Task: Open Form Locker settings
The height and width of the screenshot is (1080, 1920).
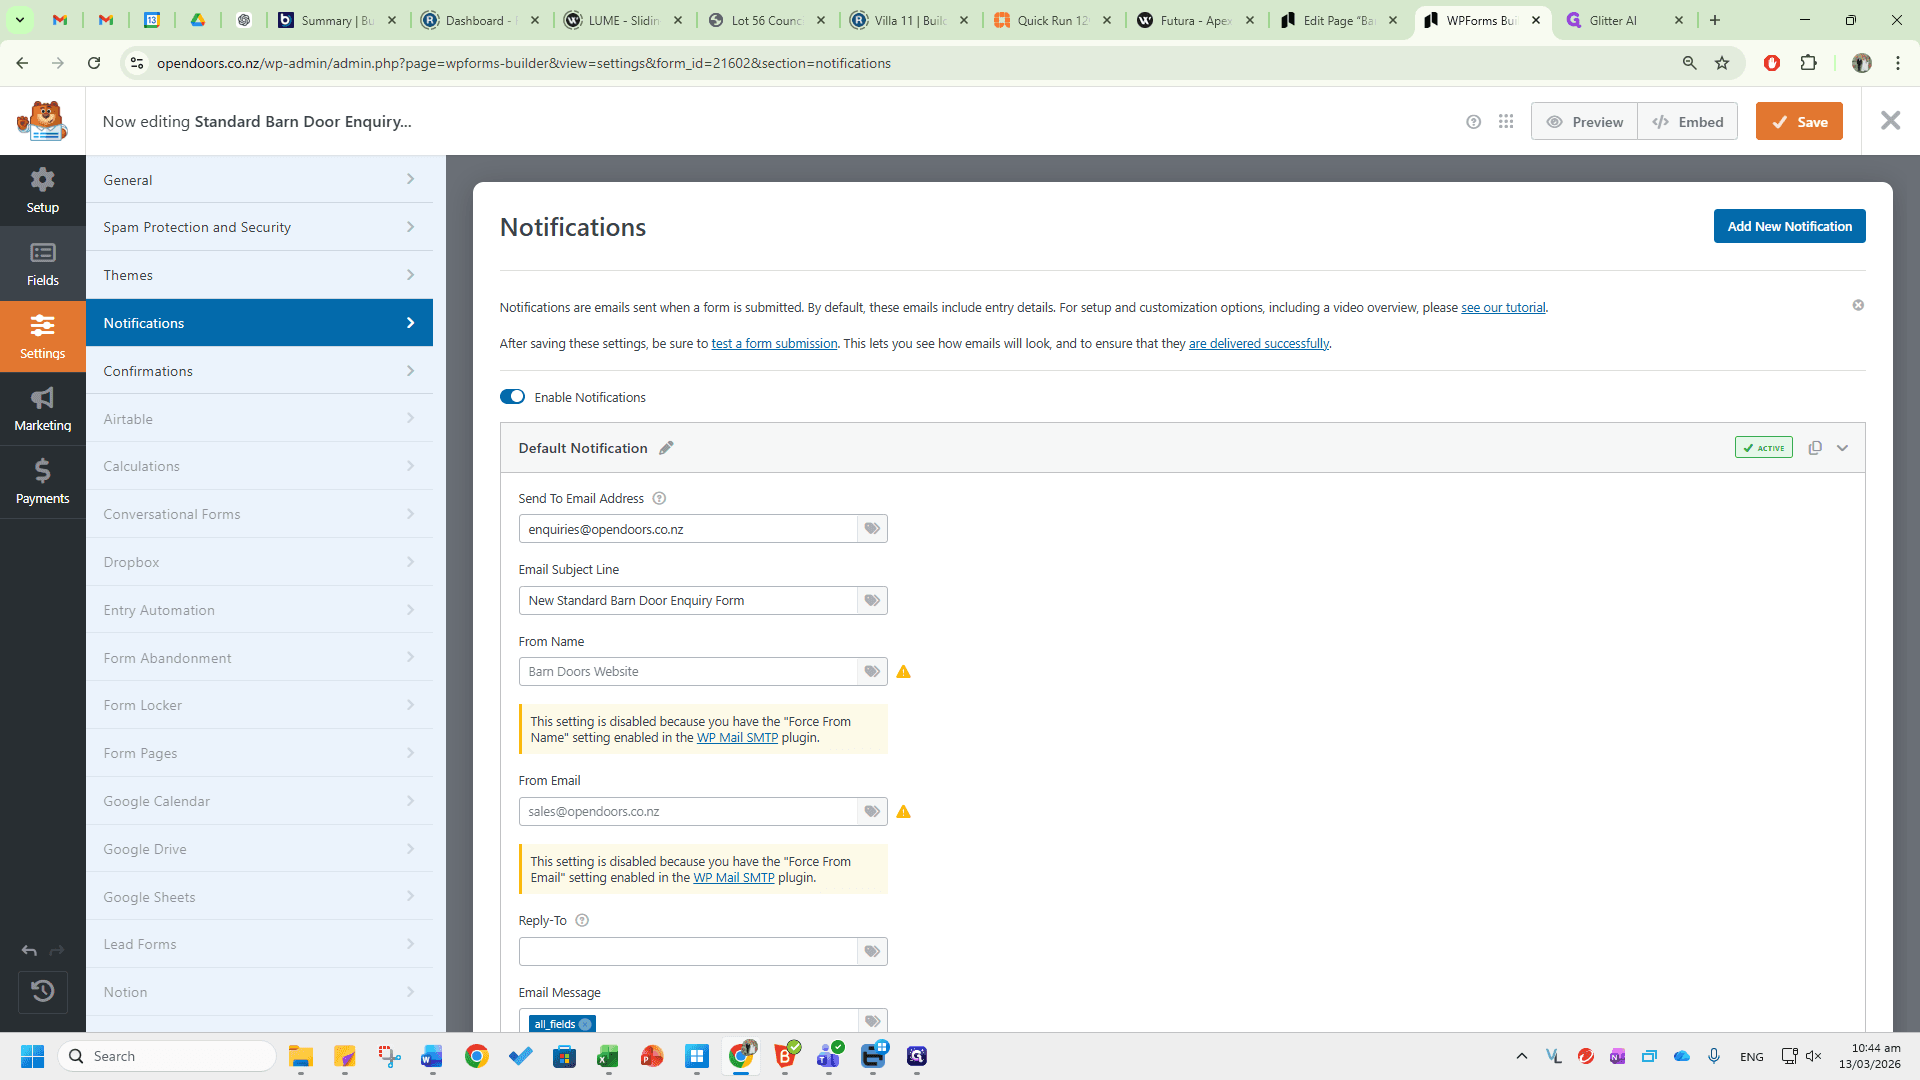Action: click(259, 705)
